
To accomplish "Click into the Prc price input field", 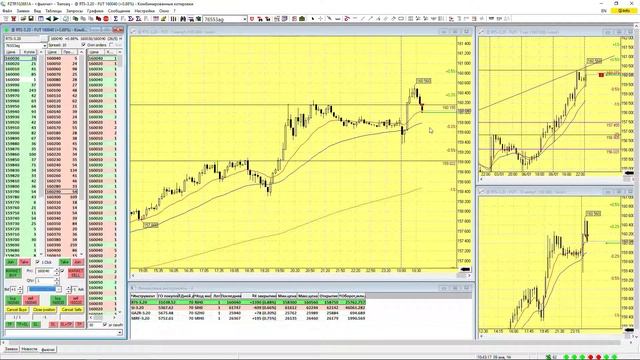I will click(x=45, y=271).
